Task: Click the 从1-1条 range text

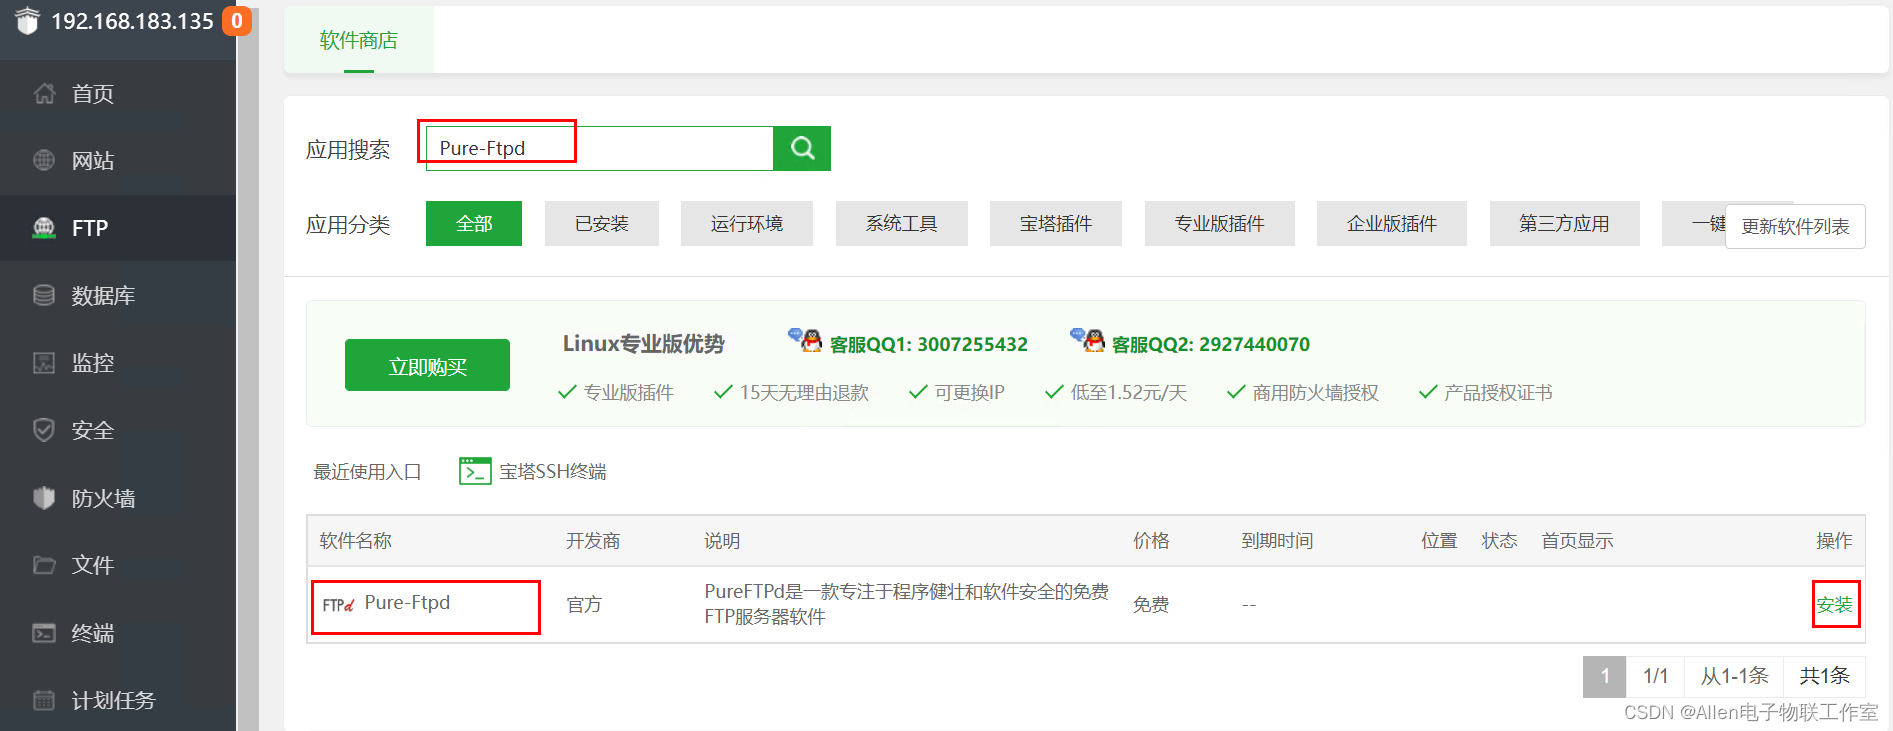Action: [1735, 676]
